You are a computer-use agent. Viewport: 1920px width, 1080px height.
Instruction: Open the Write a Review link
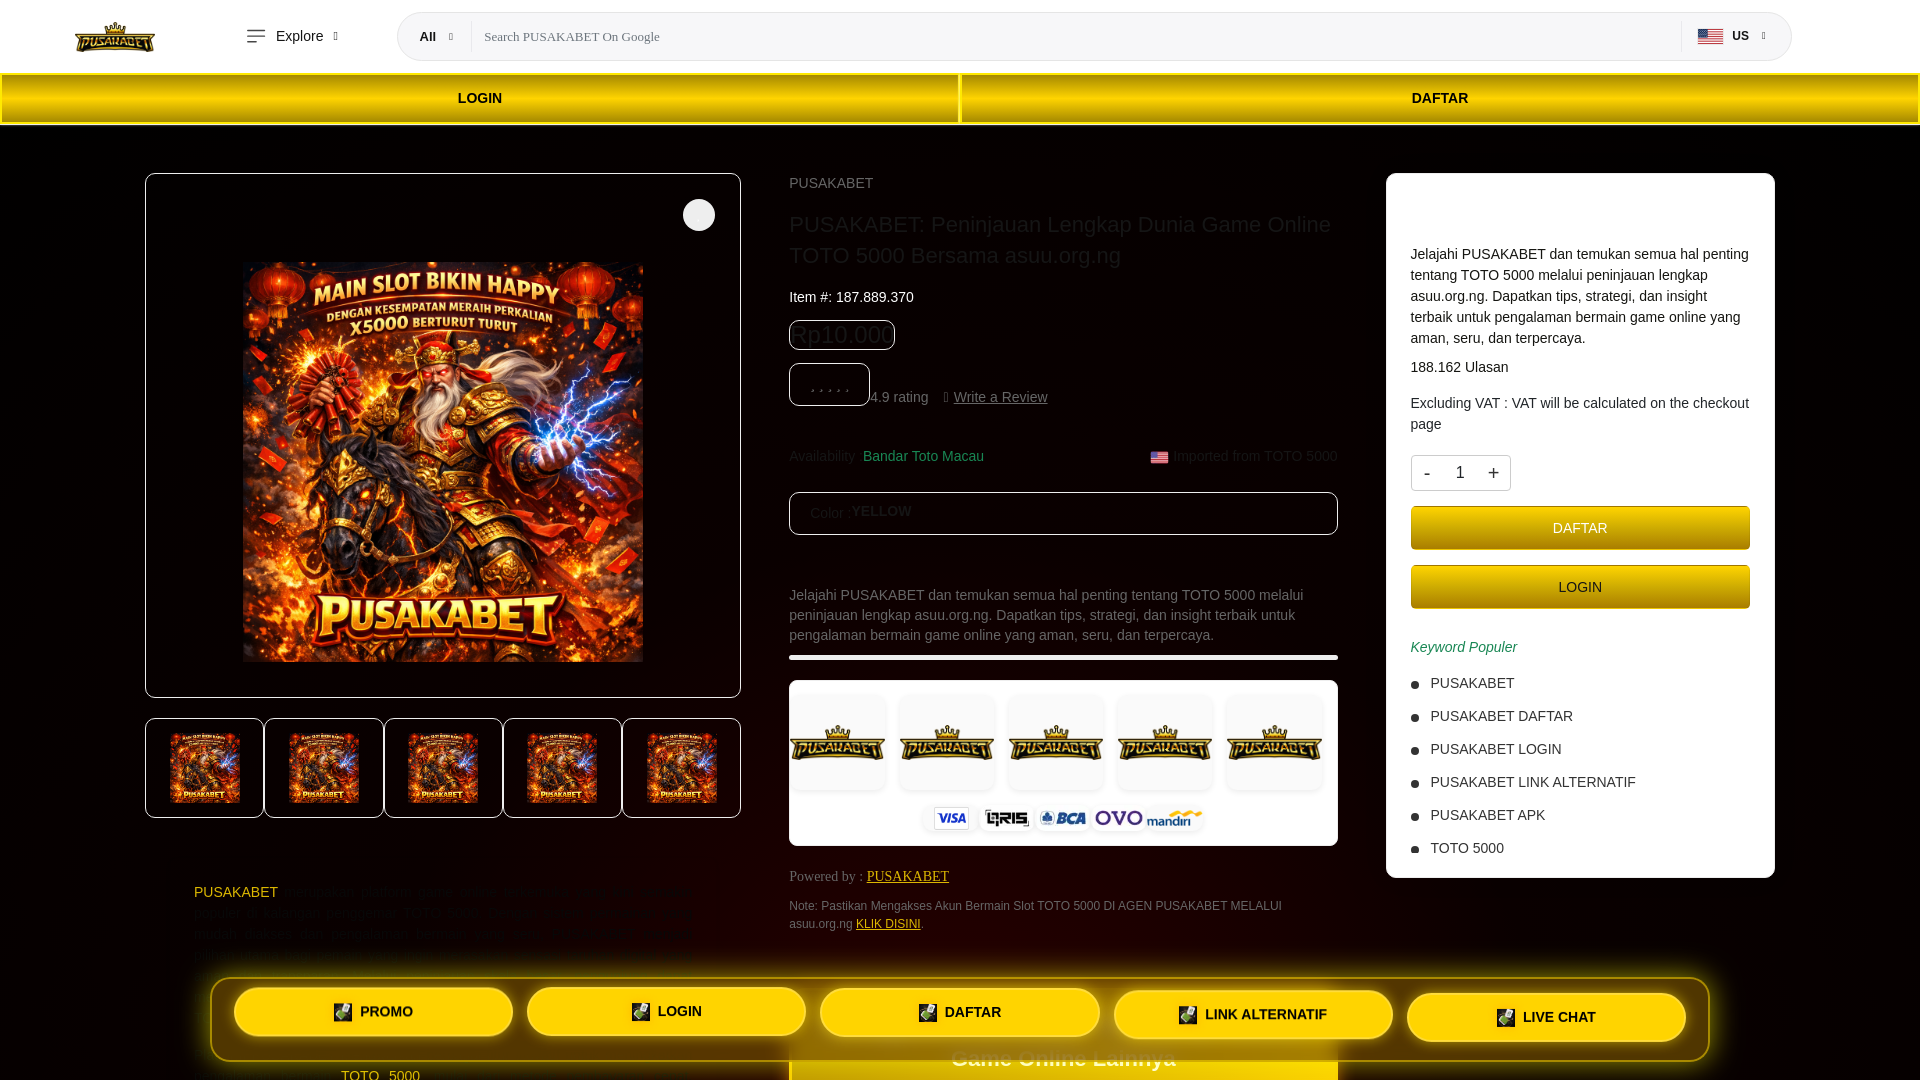pos(1000,397)
